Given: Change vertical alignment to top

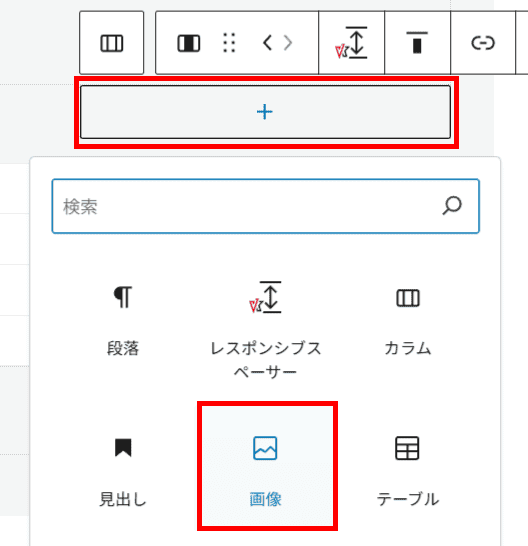Looking at the screenshot, I should pyautogui.click(x=417, y=43).
